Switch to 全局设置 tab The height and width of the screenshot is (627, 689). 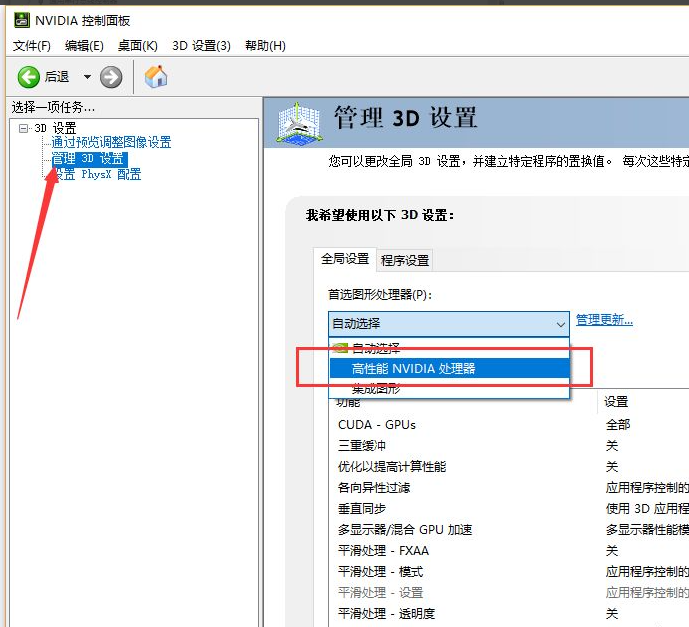pos(345,259)
